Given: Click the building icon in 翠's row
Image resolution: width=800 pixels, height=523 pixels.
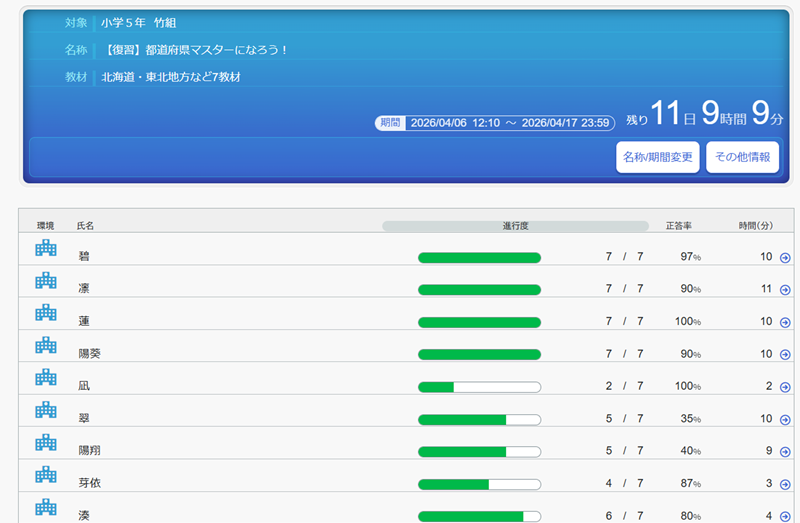Looking at the screenshot, I should [x=46, y=410].
